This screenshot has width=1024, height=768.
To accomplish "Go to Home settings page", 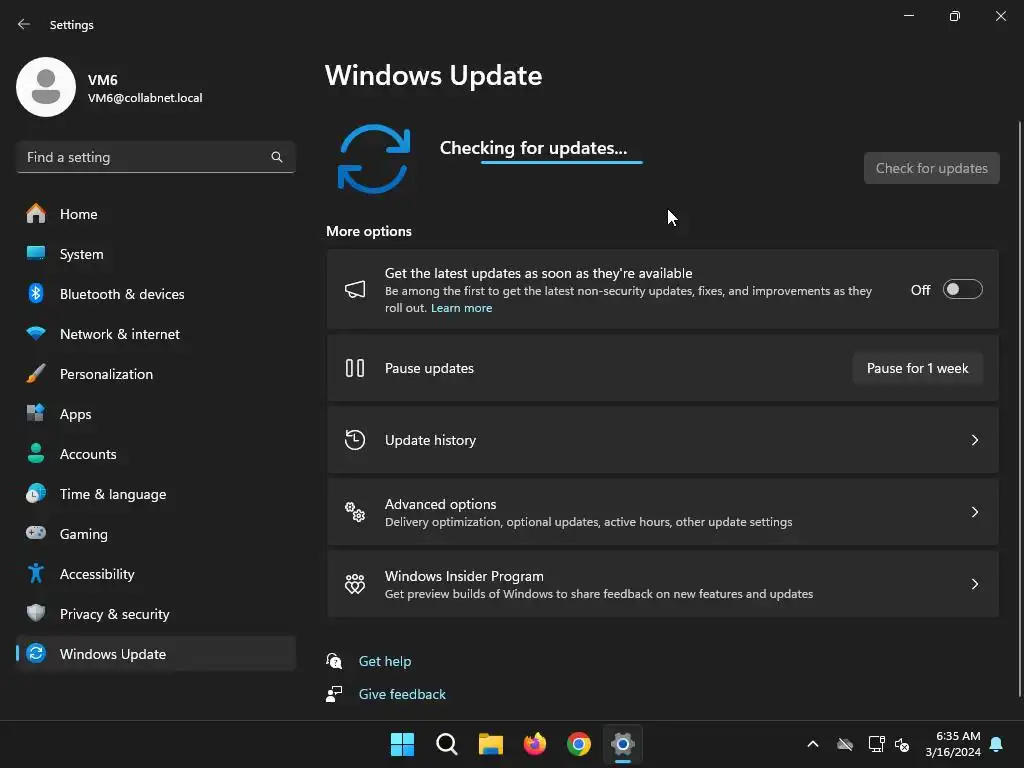I will pos(155,214).
